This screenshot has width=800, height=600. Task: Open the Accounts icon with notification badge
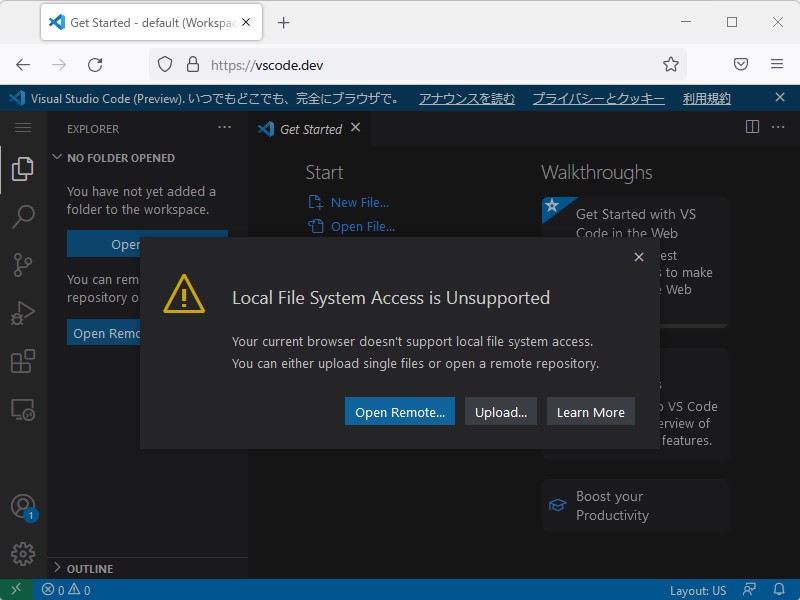tap(22, 506)
